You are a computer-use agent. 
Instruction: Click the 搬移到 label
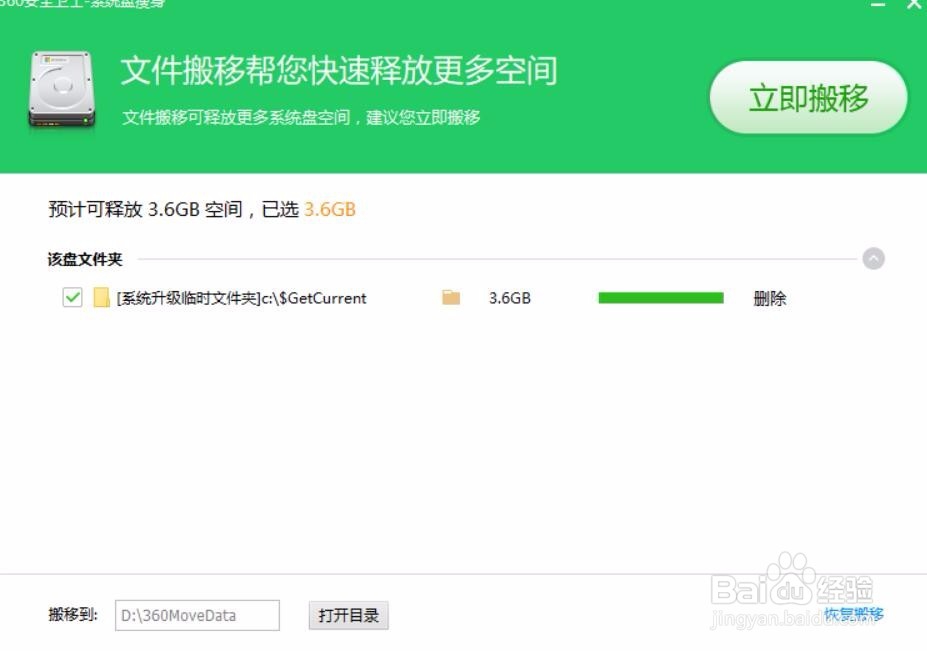[73, 615]
